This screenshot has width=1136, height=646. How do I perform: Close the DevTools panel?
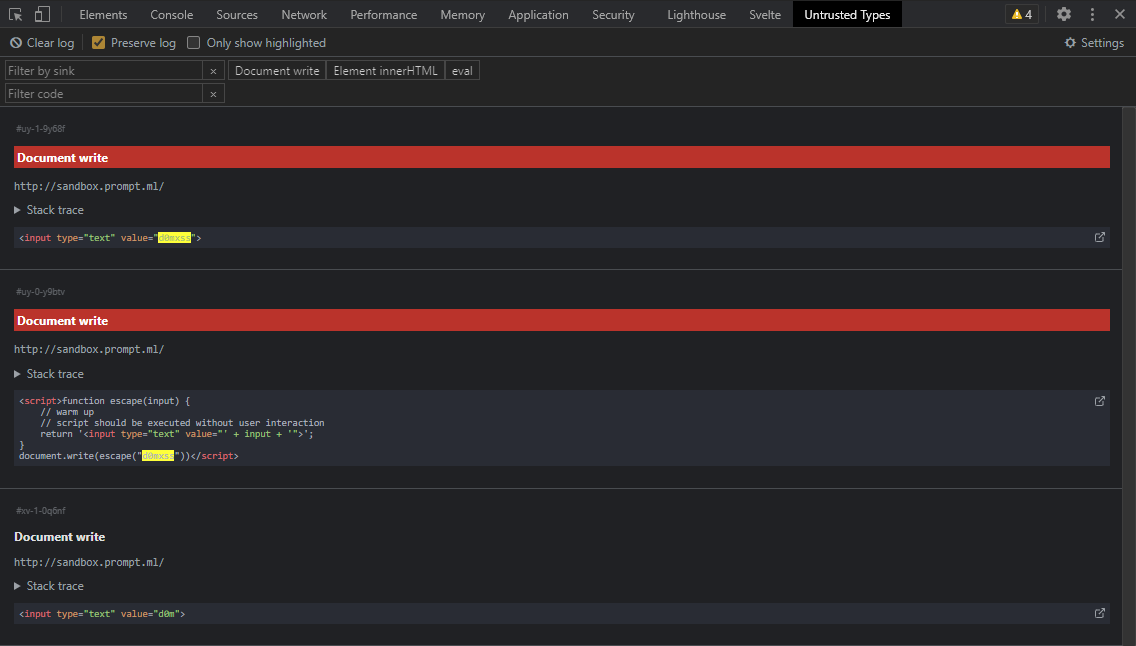pos(1119,14)
